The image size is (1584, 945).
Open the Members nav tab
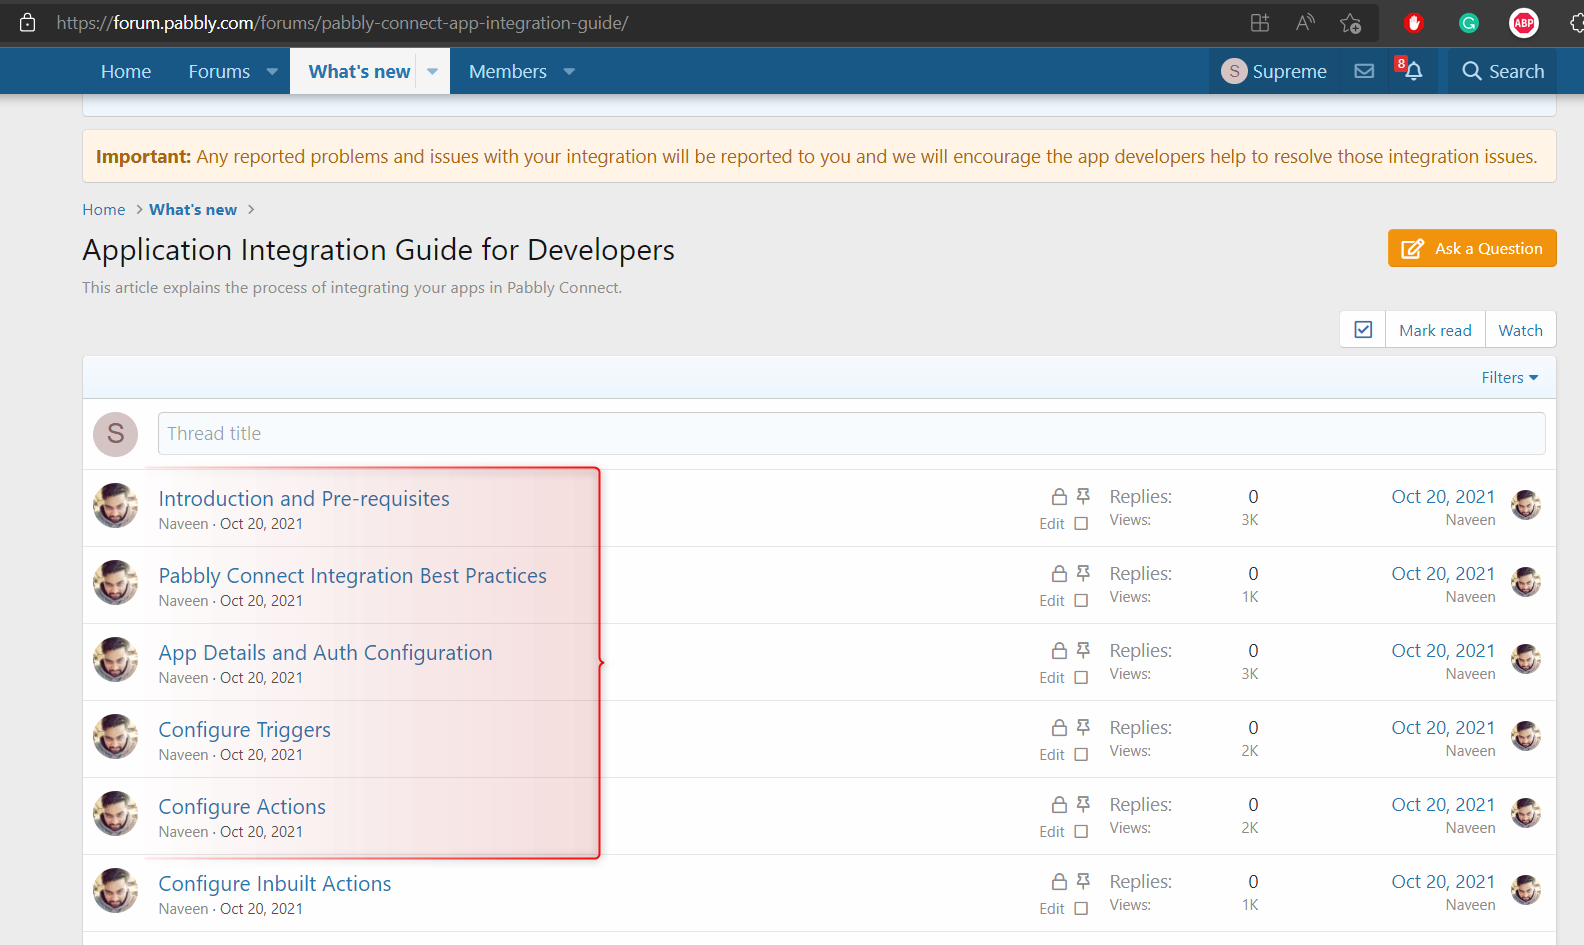[x=508, y=71]
